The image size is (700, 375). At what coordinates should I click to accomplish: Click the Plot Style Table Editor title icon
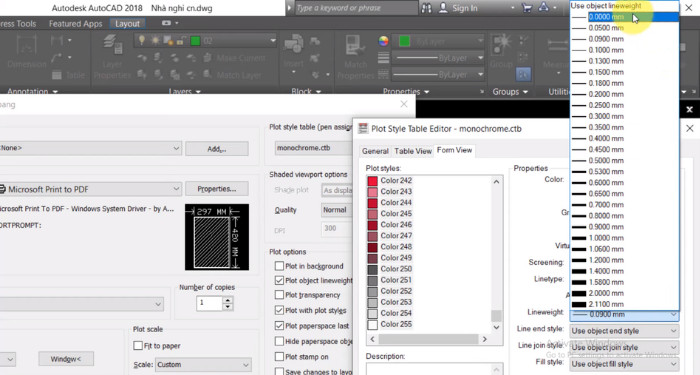363,129
